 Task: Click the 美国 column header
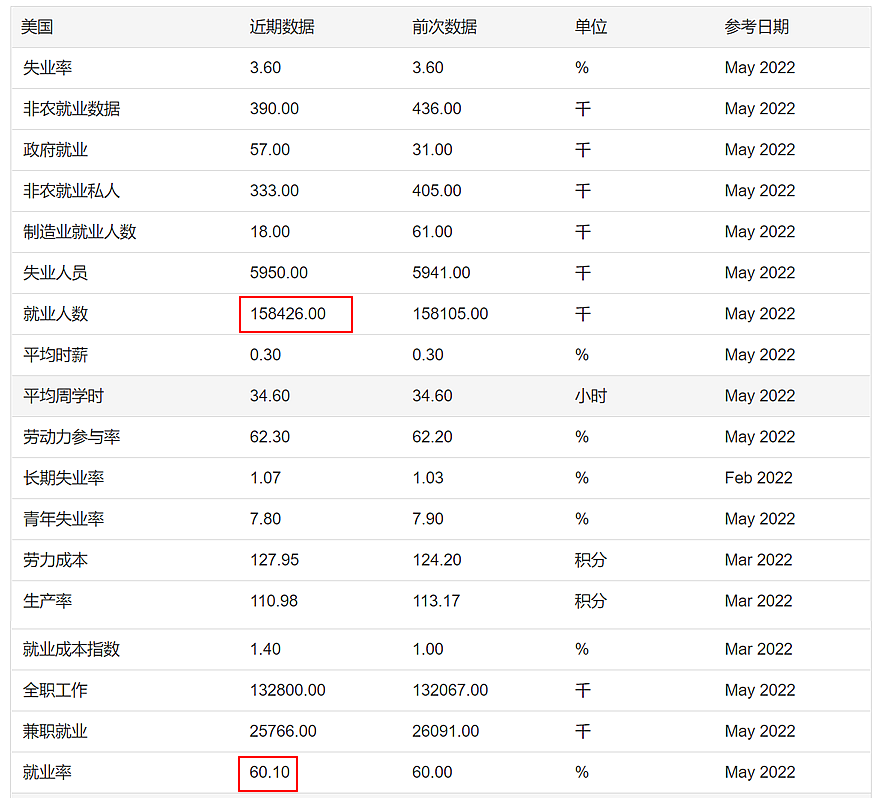tap(37, 27)
